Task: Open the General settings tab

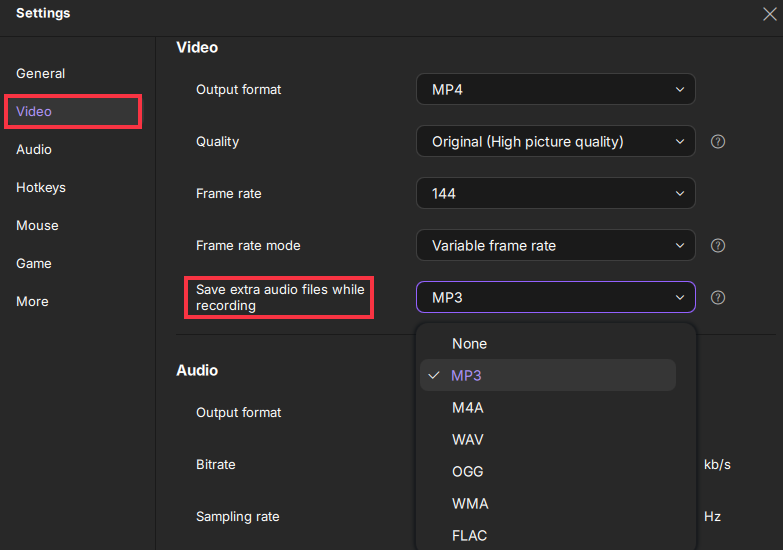Action: (40, 73)
